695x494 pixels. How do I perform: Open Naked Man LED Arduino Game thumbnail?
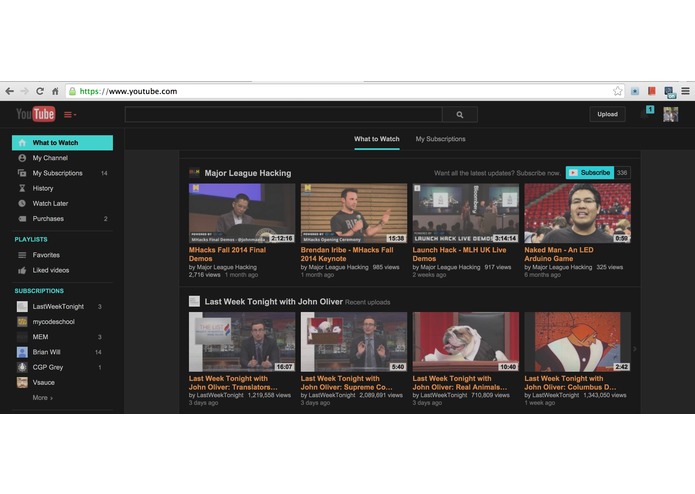(578, 213)
